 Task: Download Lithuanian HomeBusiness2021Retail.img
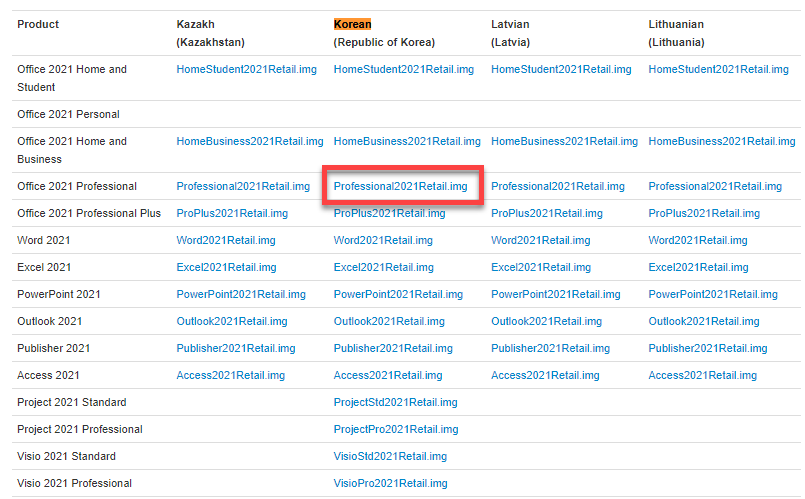pyautogui.click(x=722, y=141)
